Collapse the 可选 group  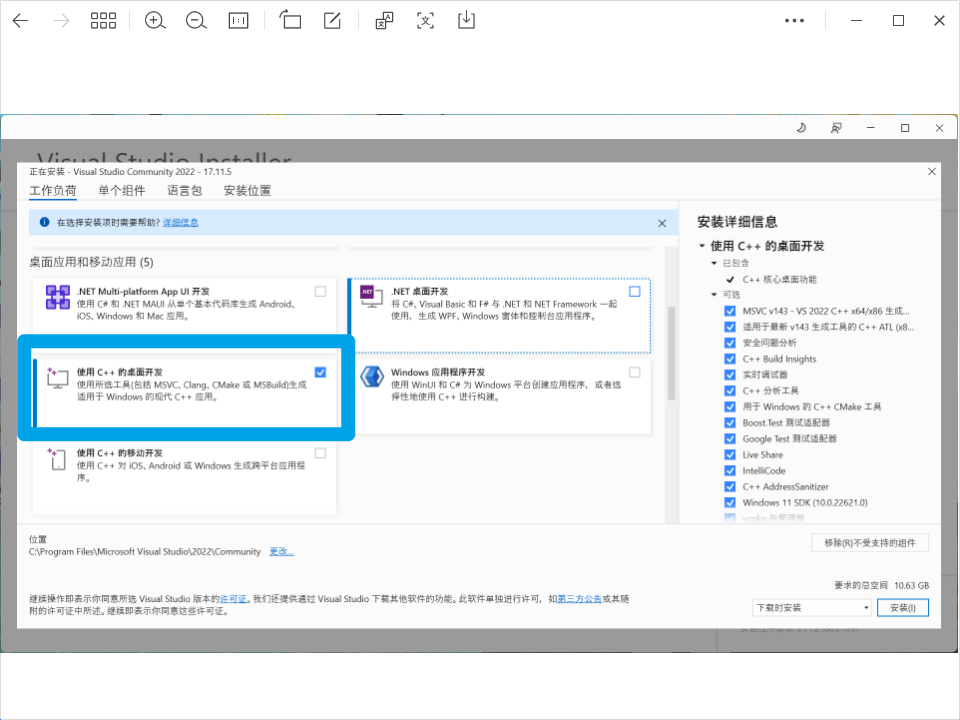click(714, 294)
